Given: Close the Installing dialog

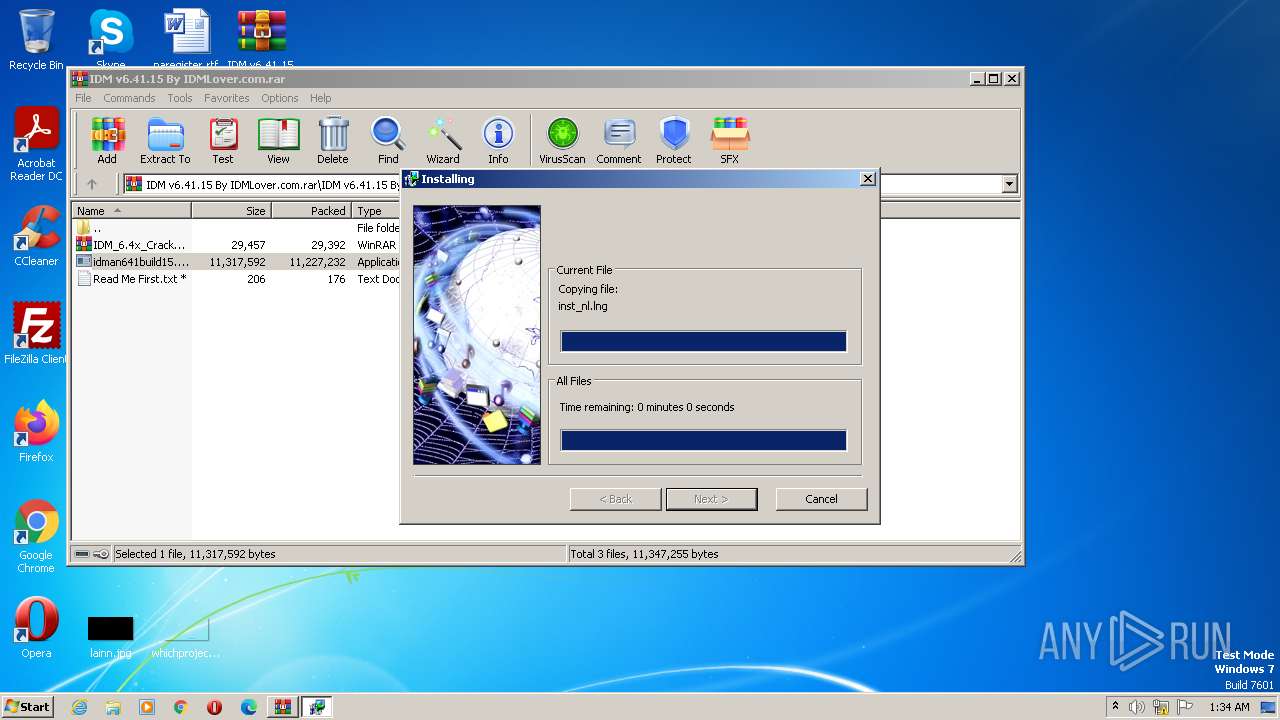Looking at the screenshot, I should click(868, 179).
